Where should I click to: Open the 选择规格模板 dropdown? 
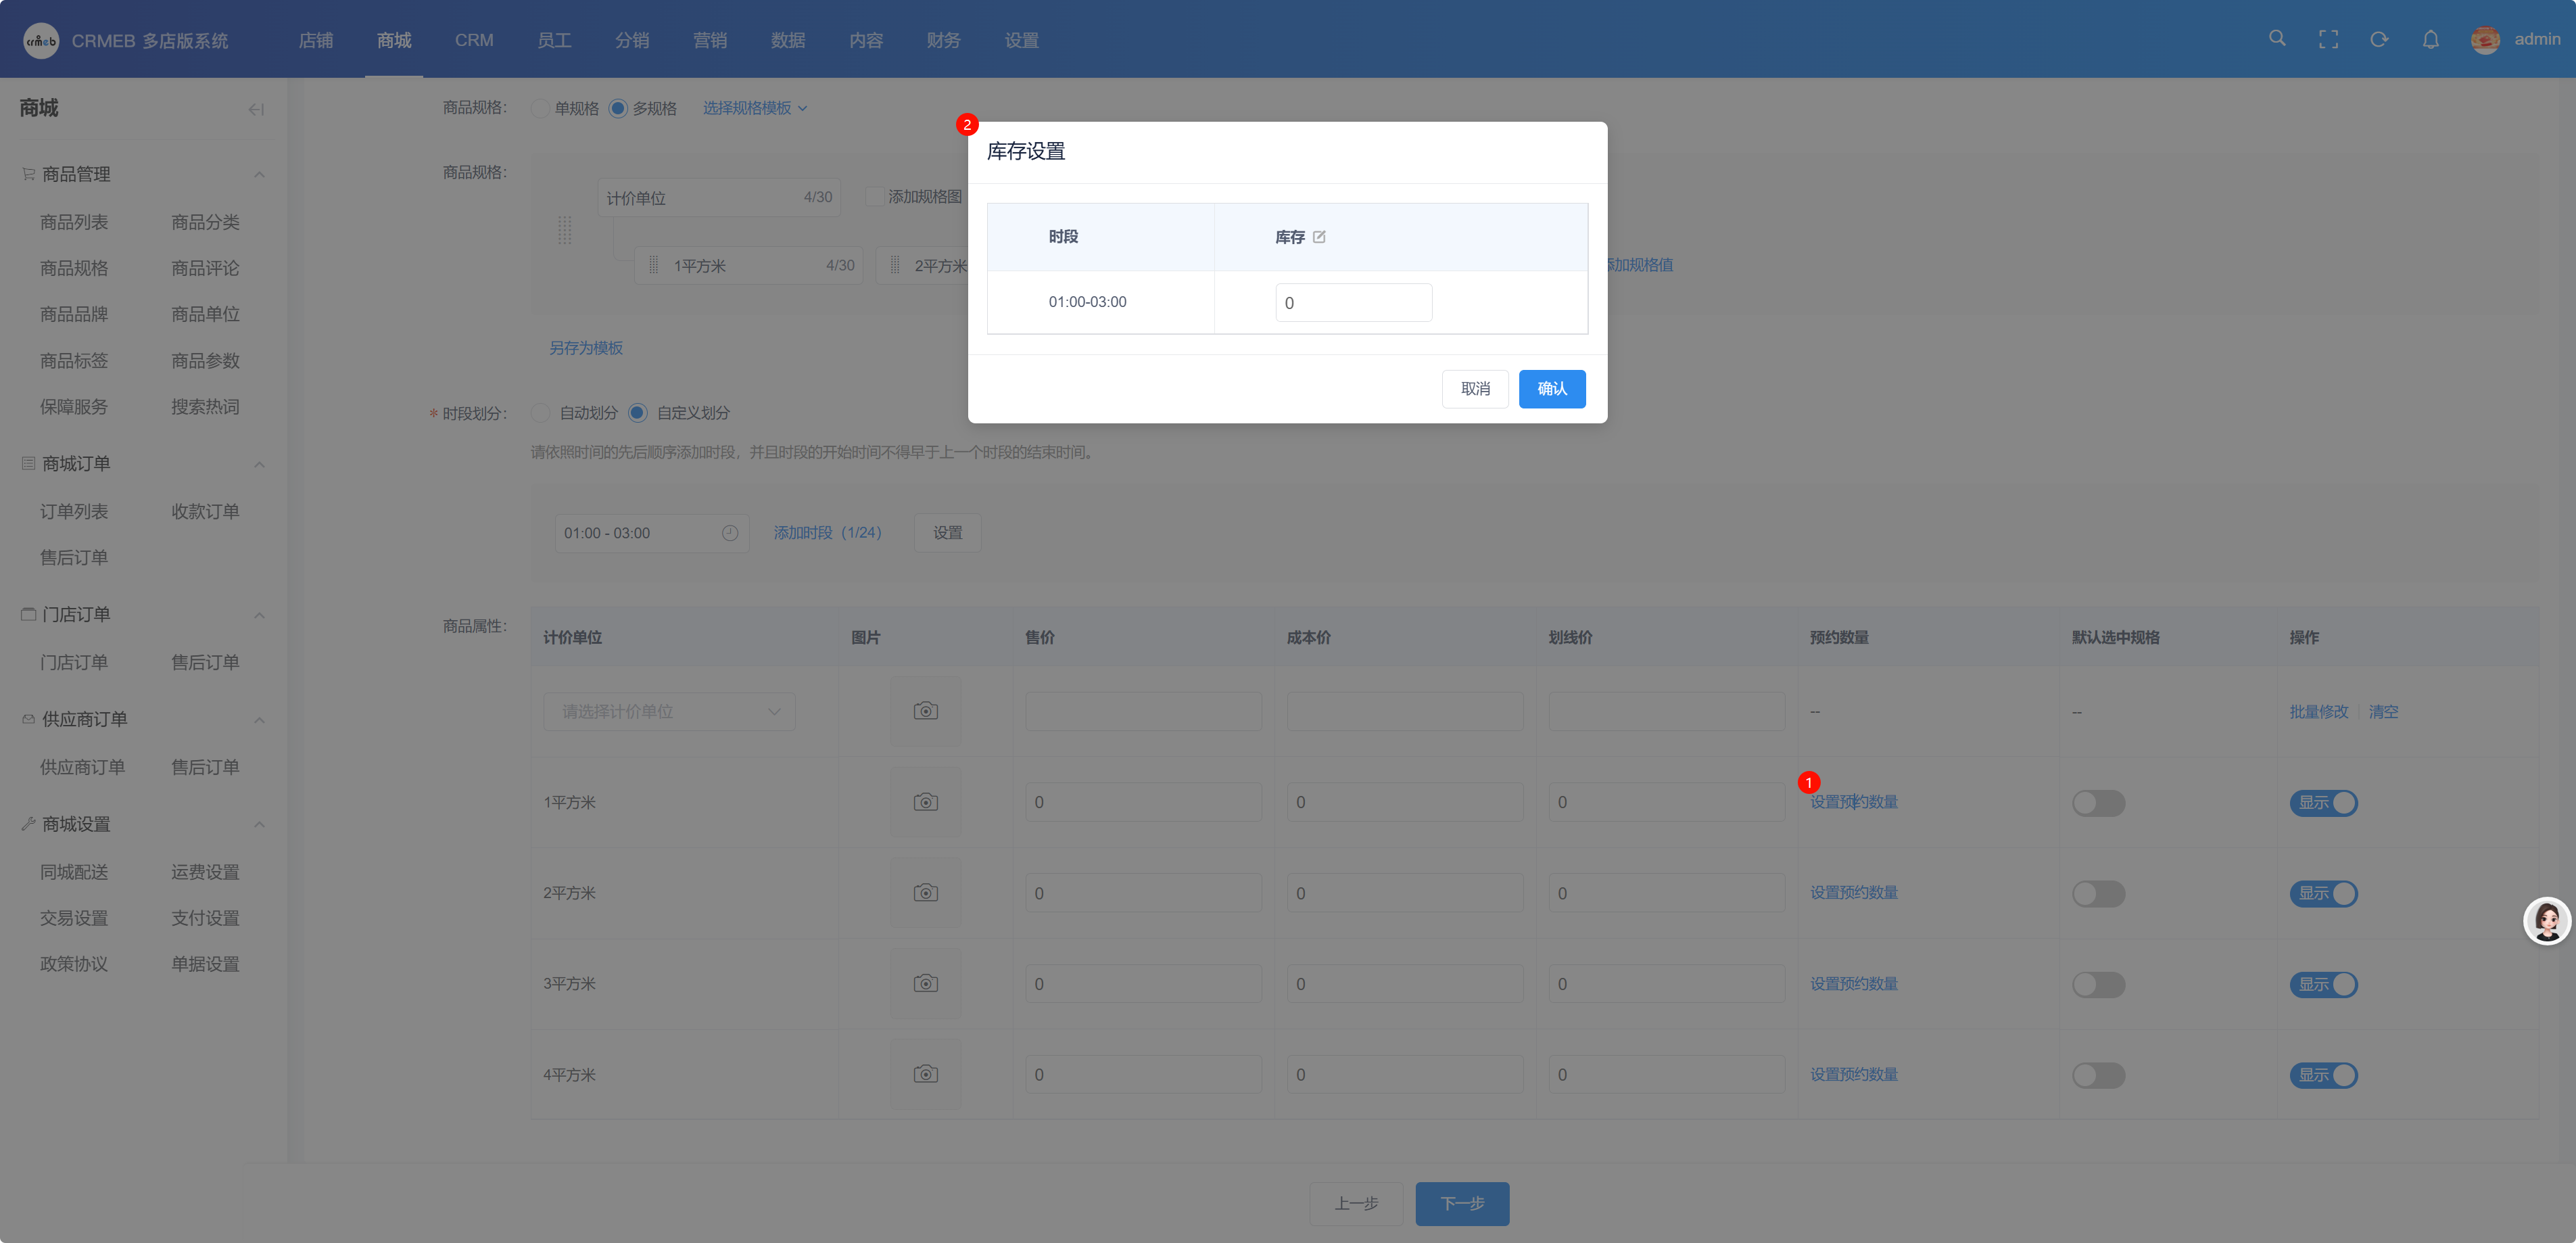(x=754, y=108)
